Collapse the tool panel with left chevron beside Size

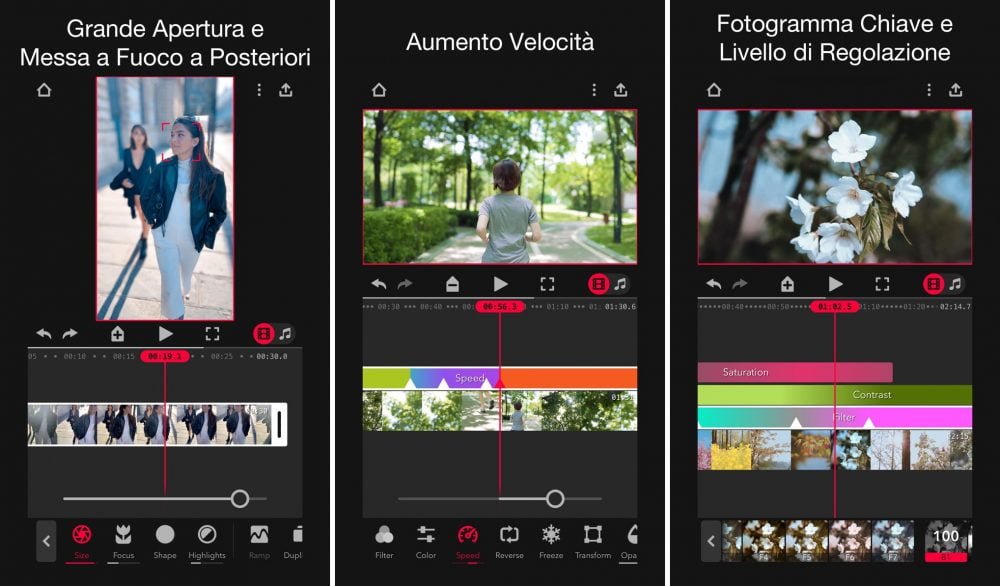coord(47,541)
